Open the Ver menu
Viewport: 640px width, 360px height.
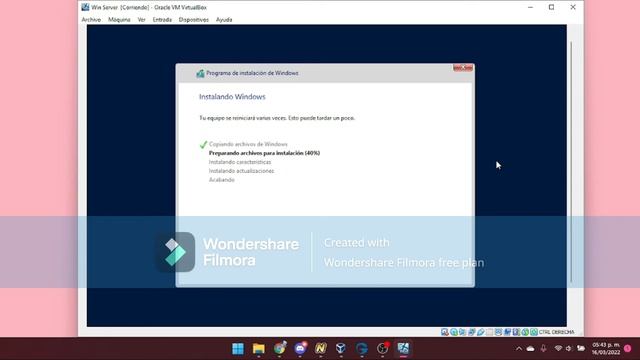pos(141,20)
